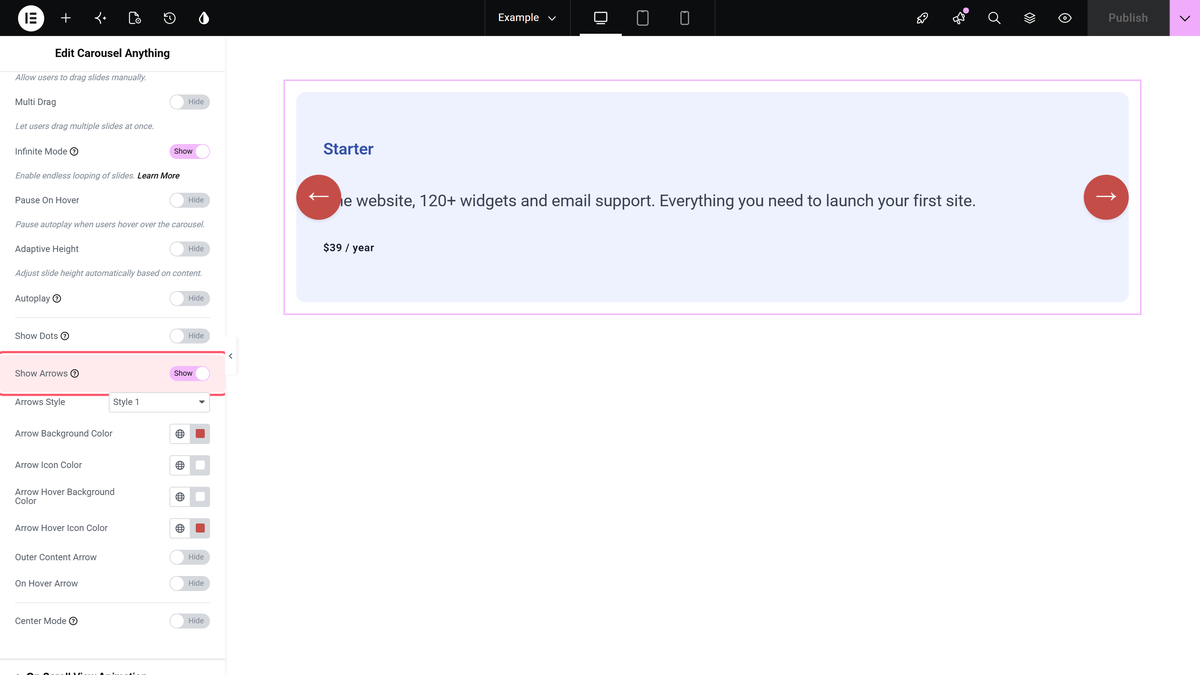Open the AI sparkle tool in top bar
1200x675 pixels.
(x=100, y=18)
